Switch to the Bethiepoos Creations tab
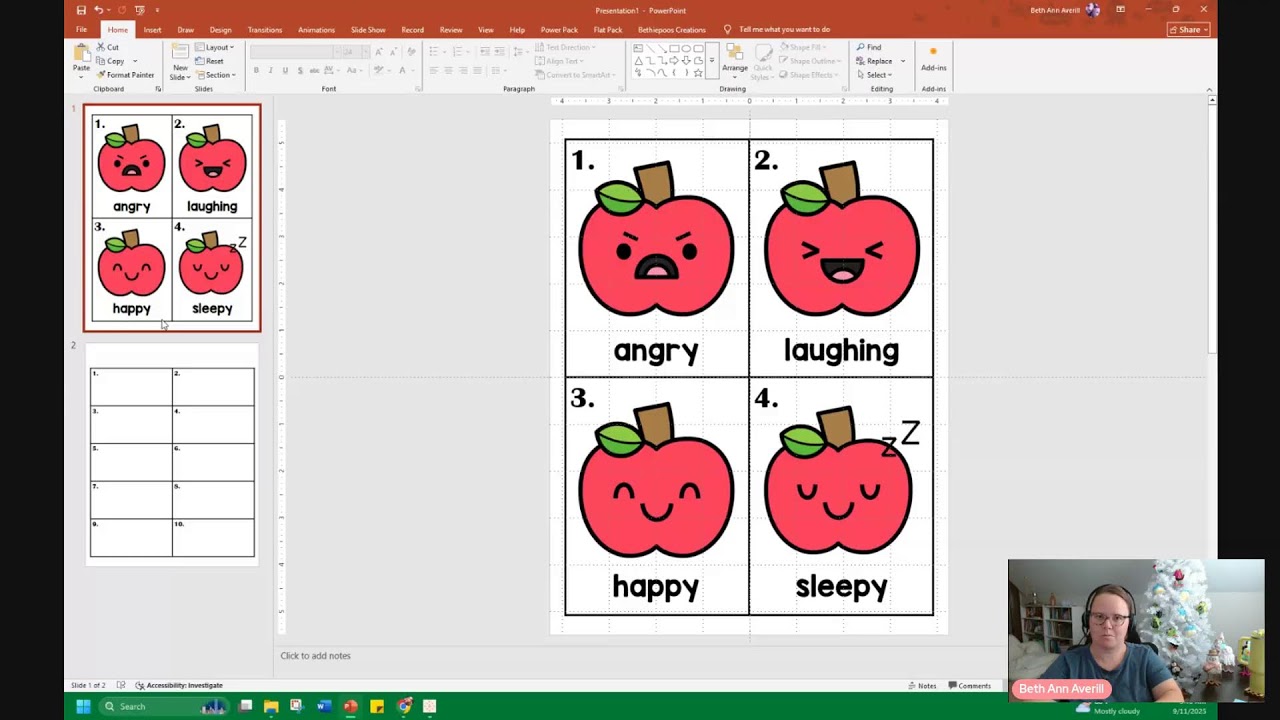The image size is (1280, 720). (x=671, y=30)
